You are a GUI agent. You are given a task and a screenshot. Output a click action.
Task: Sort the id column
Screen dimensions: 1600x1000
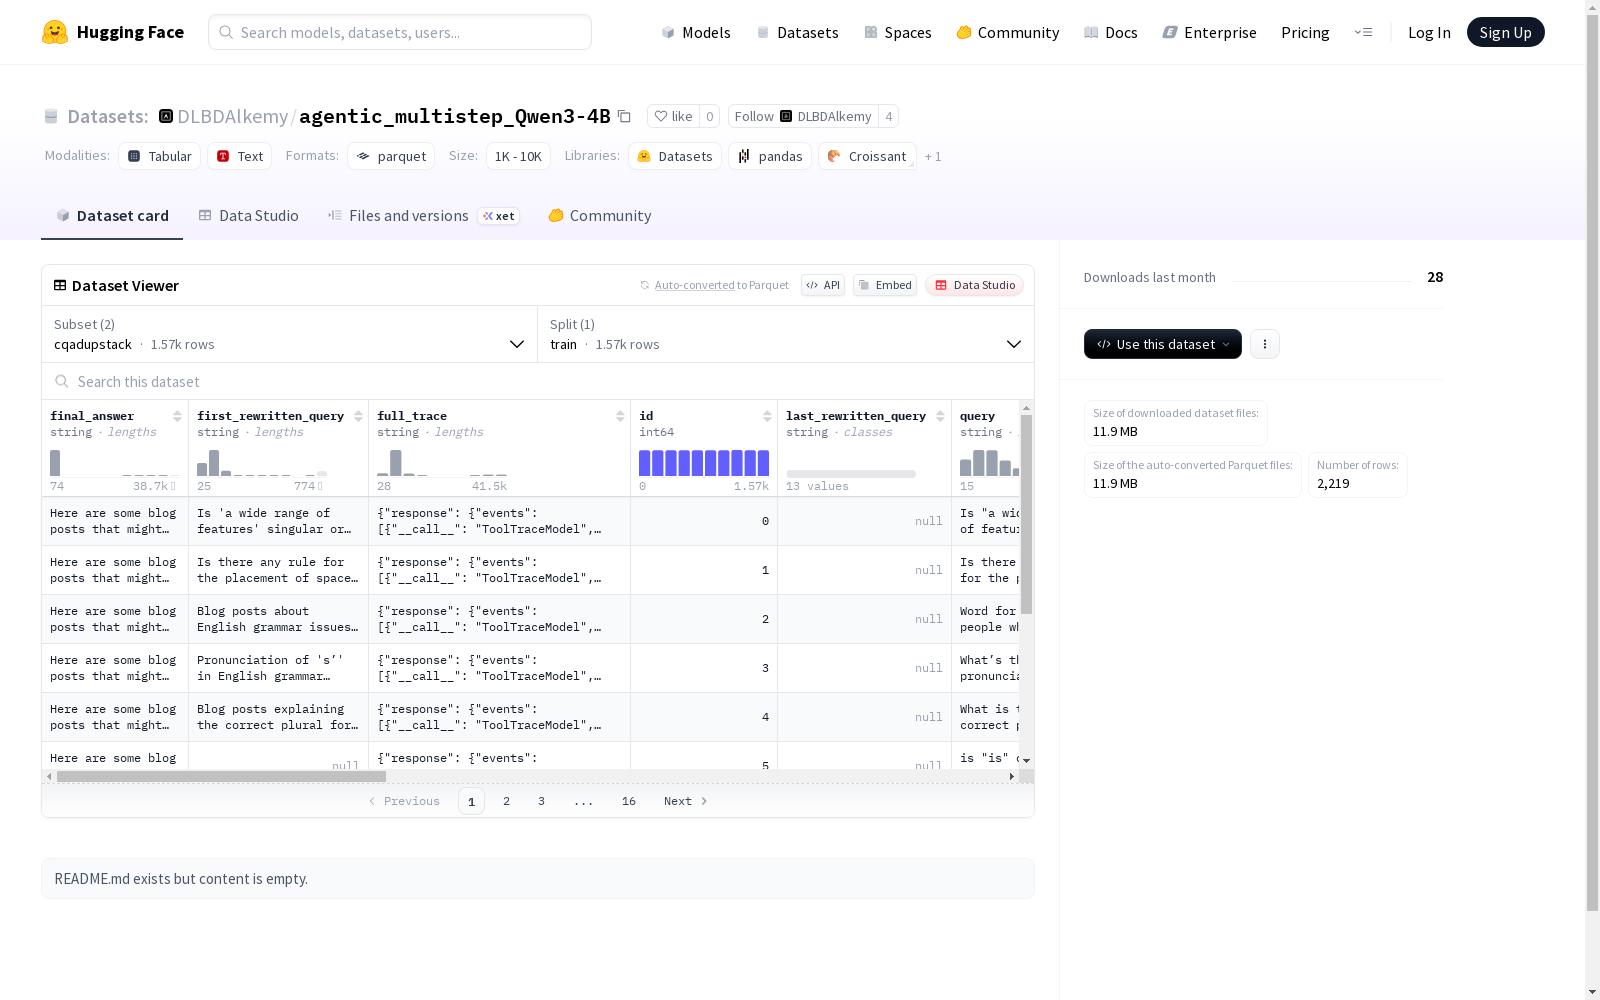pos(767,416)
